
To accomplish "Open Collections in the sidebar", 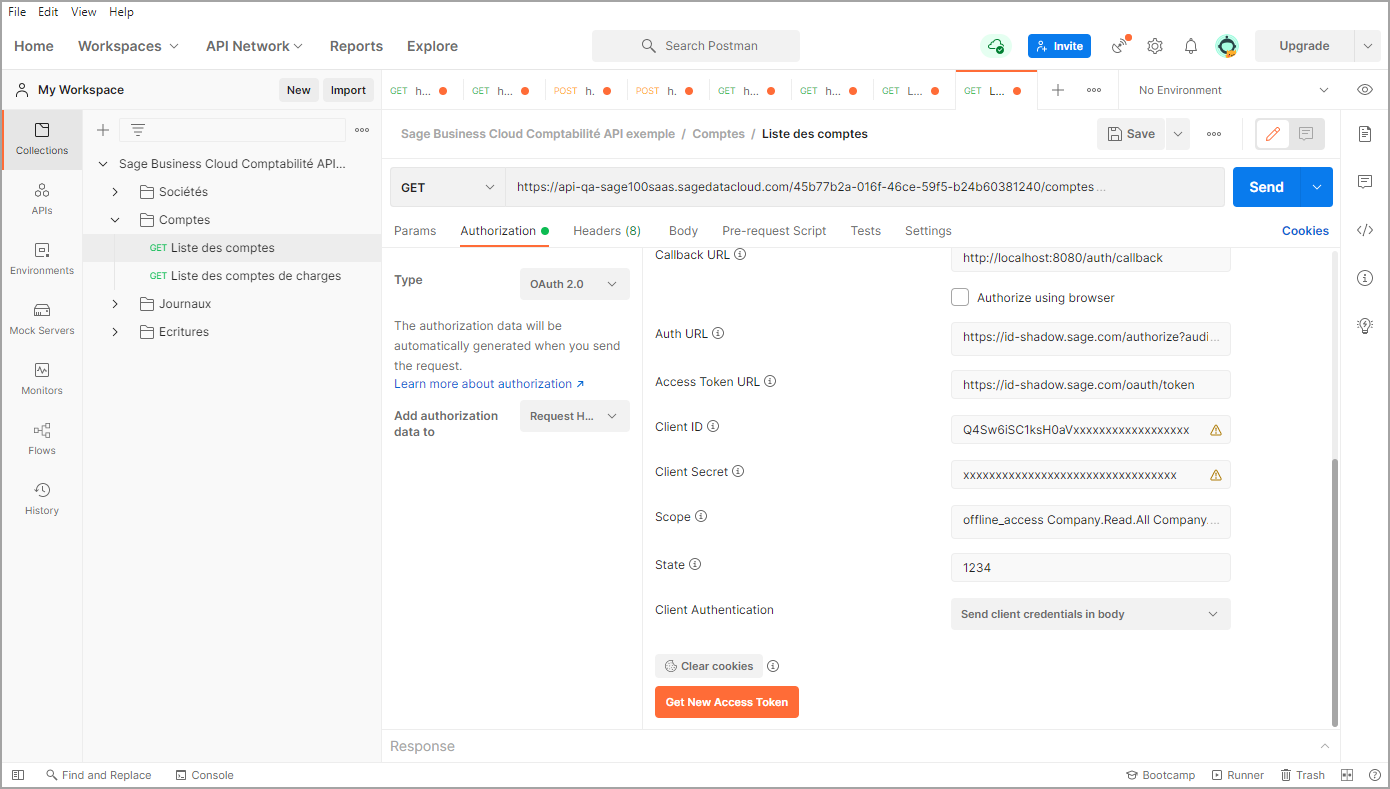I will point(42,139).
